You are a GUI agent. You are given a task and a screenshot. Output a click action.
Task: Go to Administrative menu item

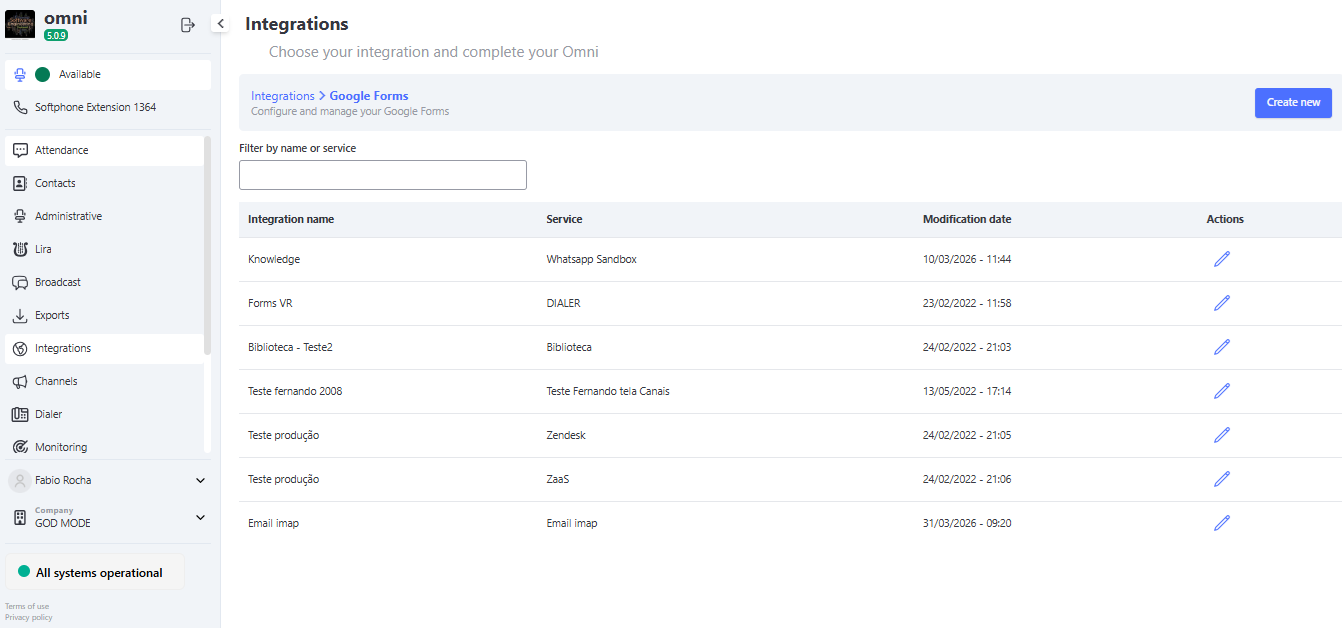104,216
